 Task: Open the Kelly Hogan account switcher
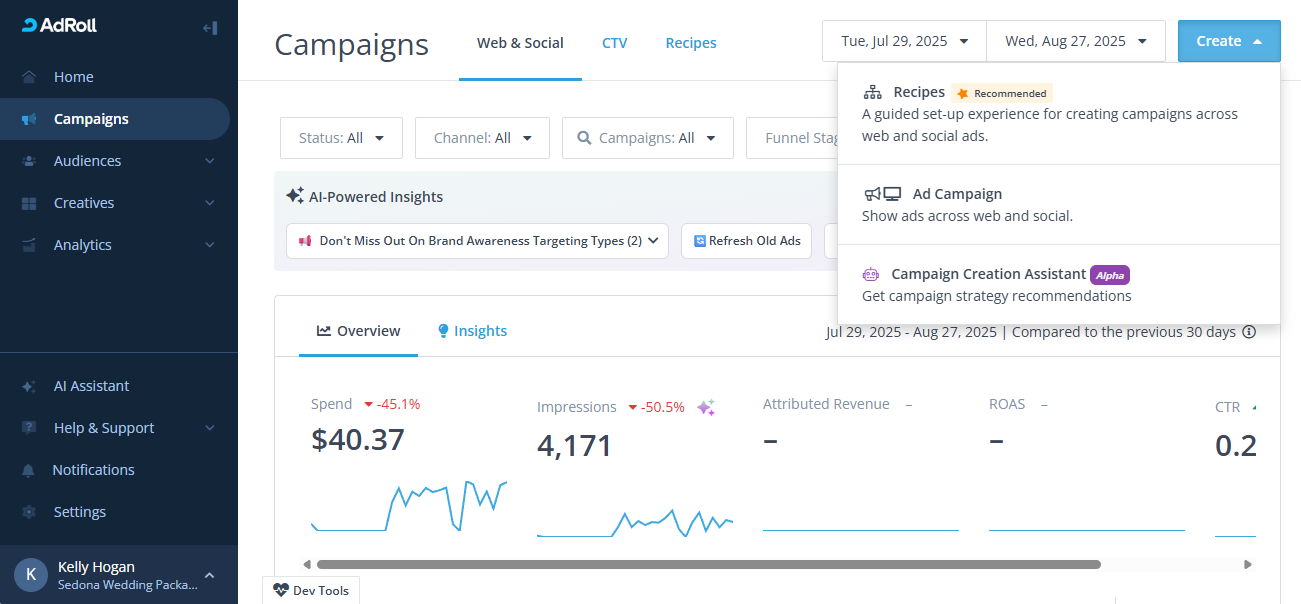[x=119, y=575]
